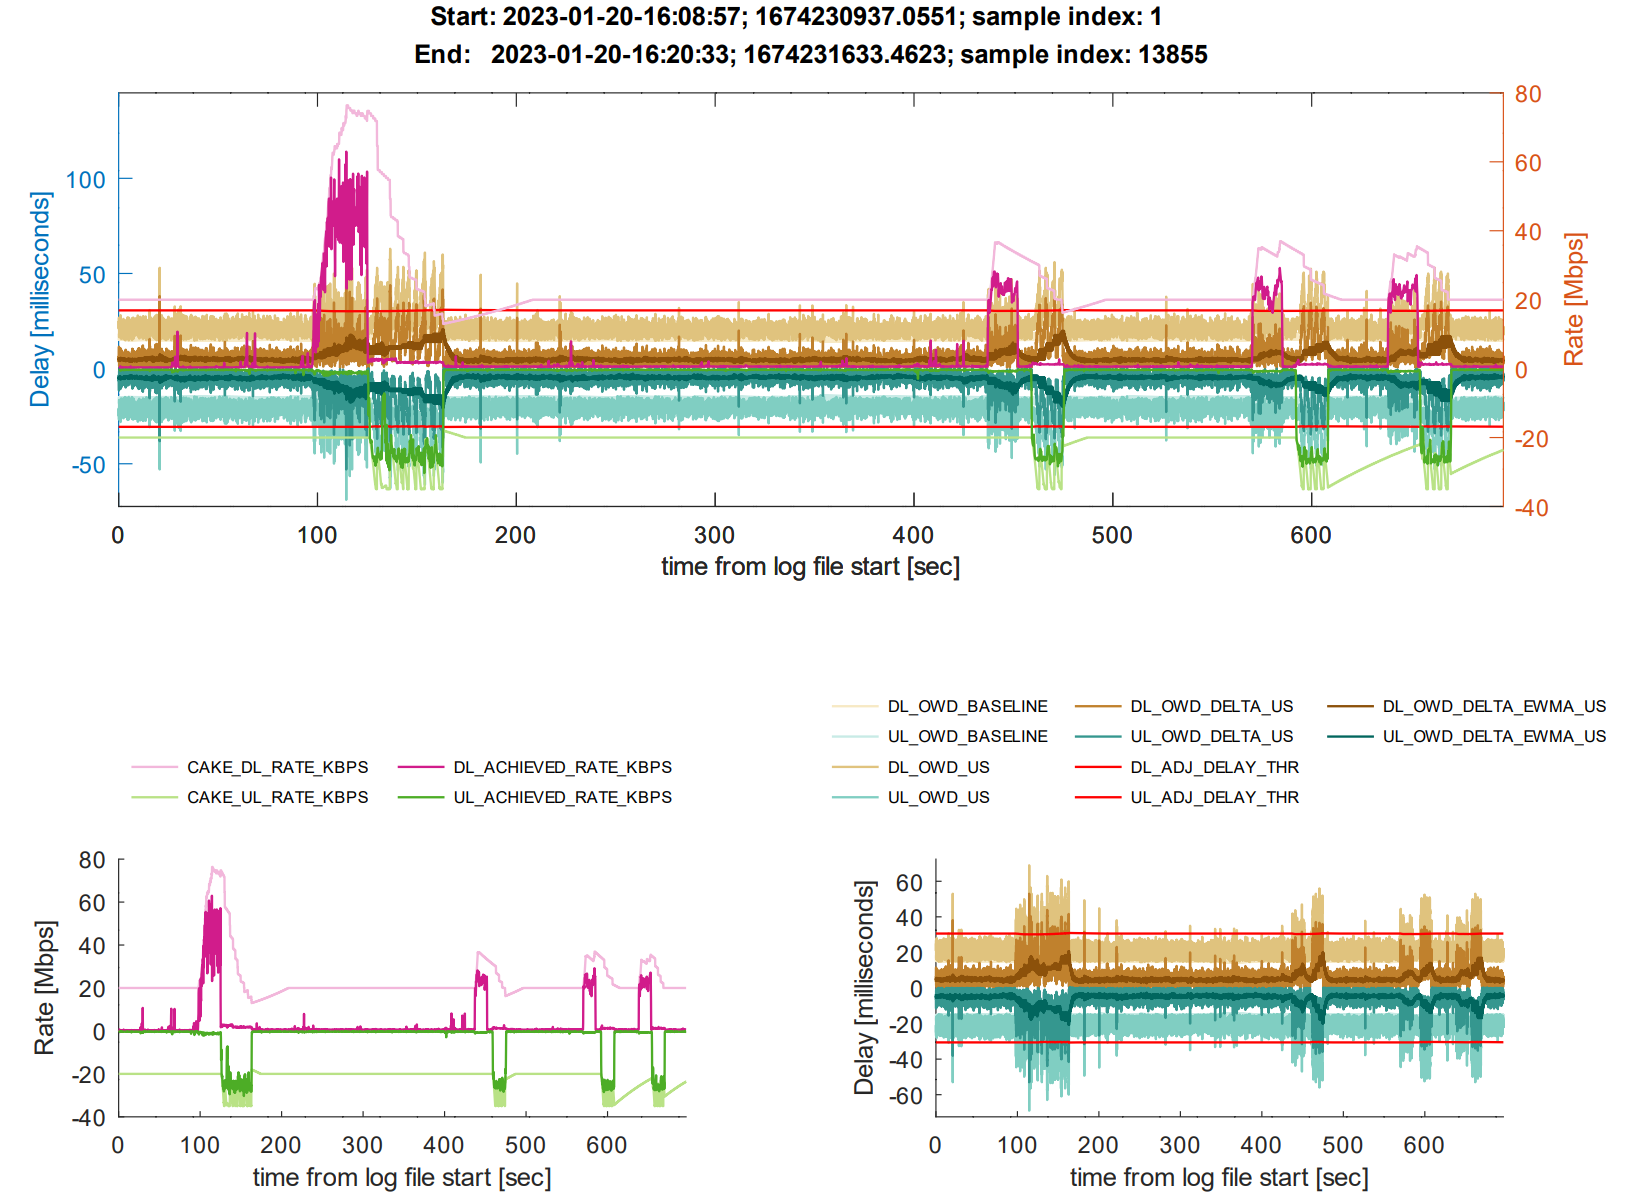Select the DL_OWD_US legend label
The image size is (1640, 1202).
(x=938, y=767)
